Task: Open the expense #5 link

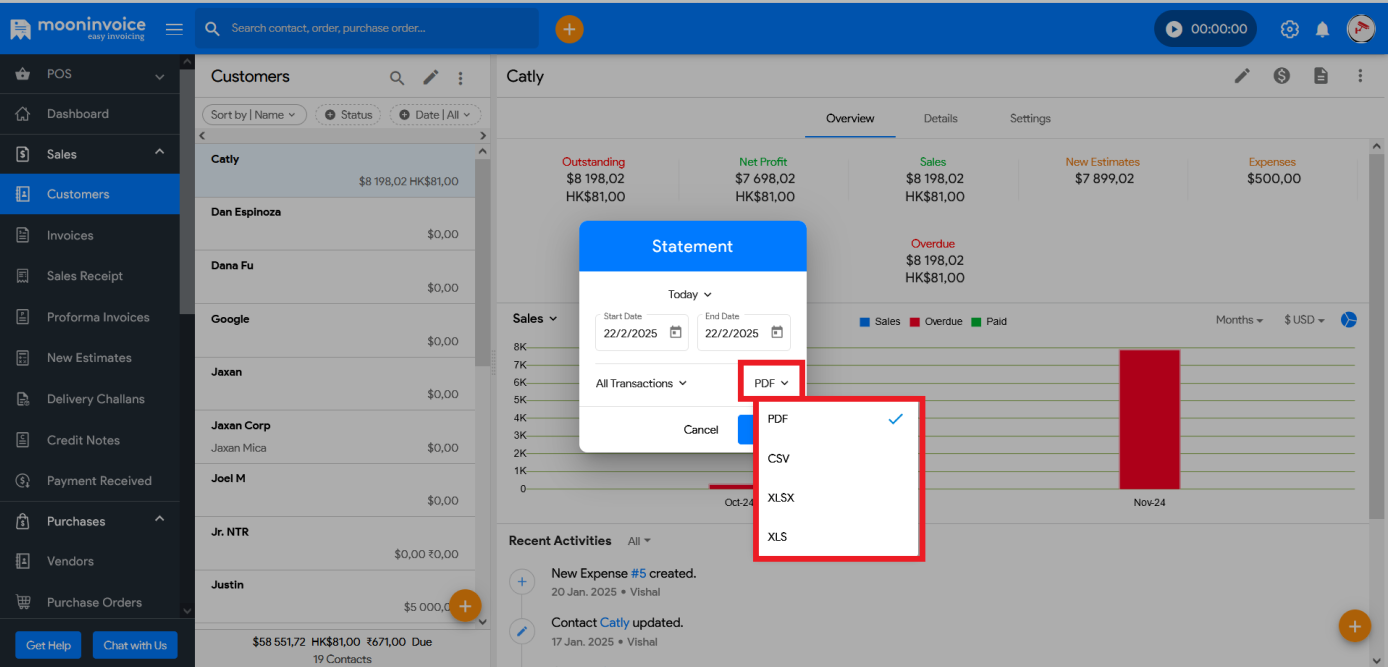Action: click(x=638, y=574)
